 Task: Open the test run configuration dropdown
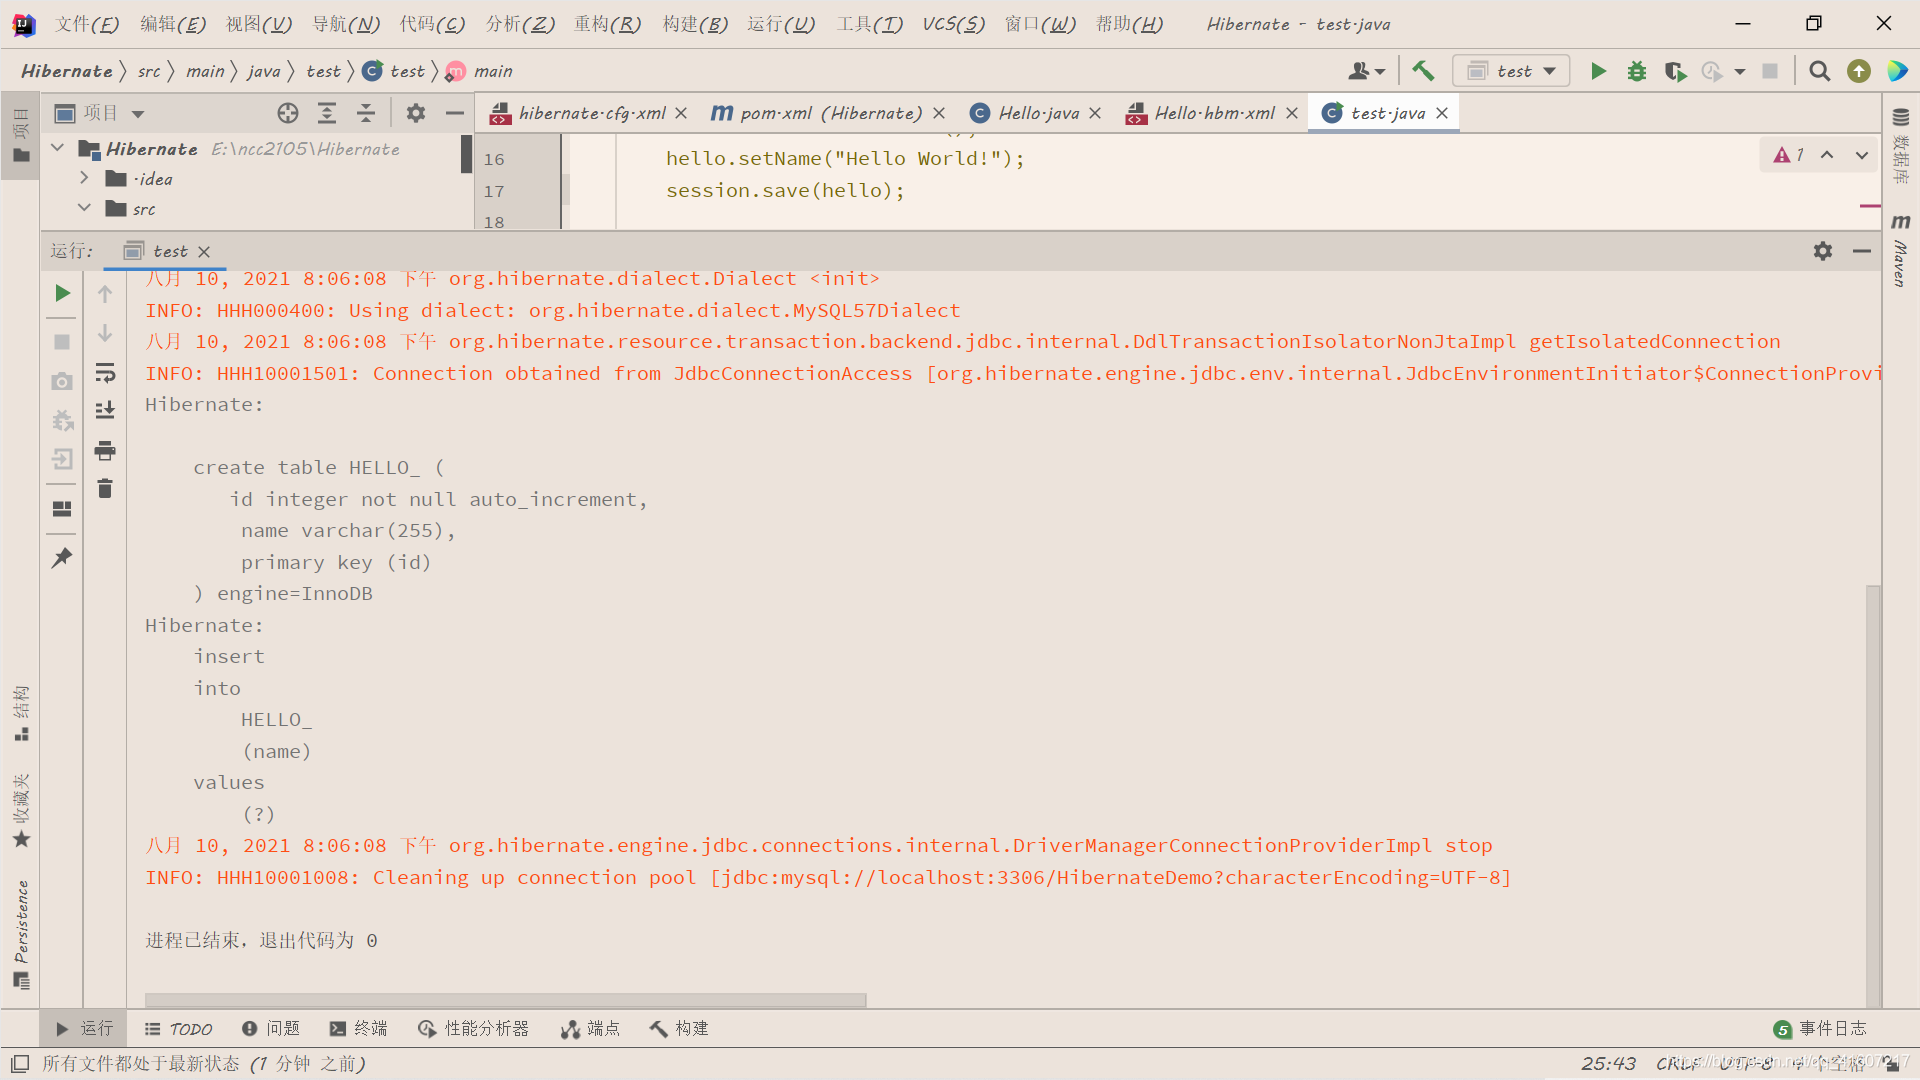pos(1511,71)
